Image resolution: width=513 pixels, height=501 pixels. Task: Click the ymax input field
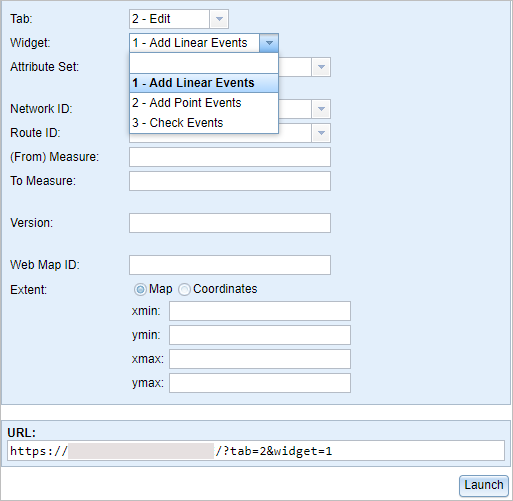point(260,383)
